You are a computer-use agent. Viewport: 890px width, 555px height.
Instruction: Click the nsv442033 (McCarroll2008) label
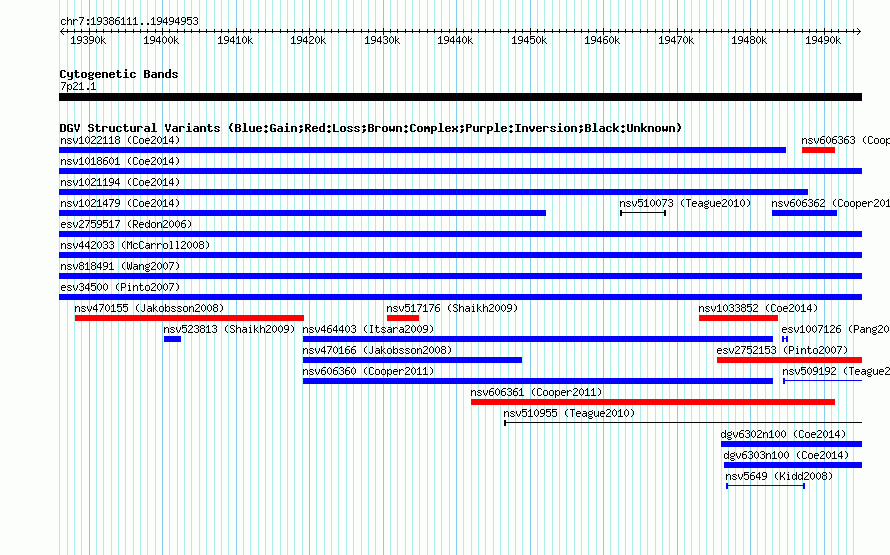[x=135, y=245]
